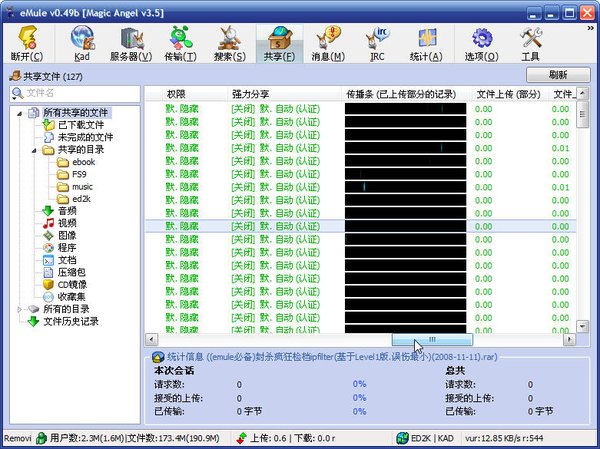Open the Statistics 统计(A) toolbar icon

(426, 44)
